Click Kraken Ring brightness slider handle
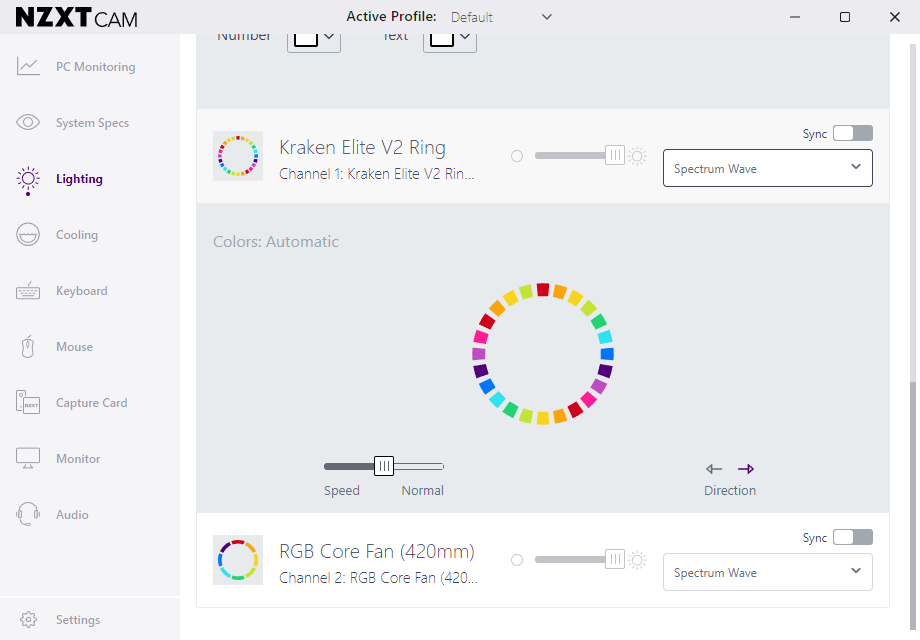This screenshot has height=640, width=920. pos(615,155)
